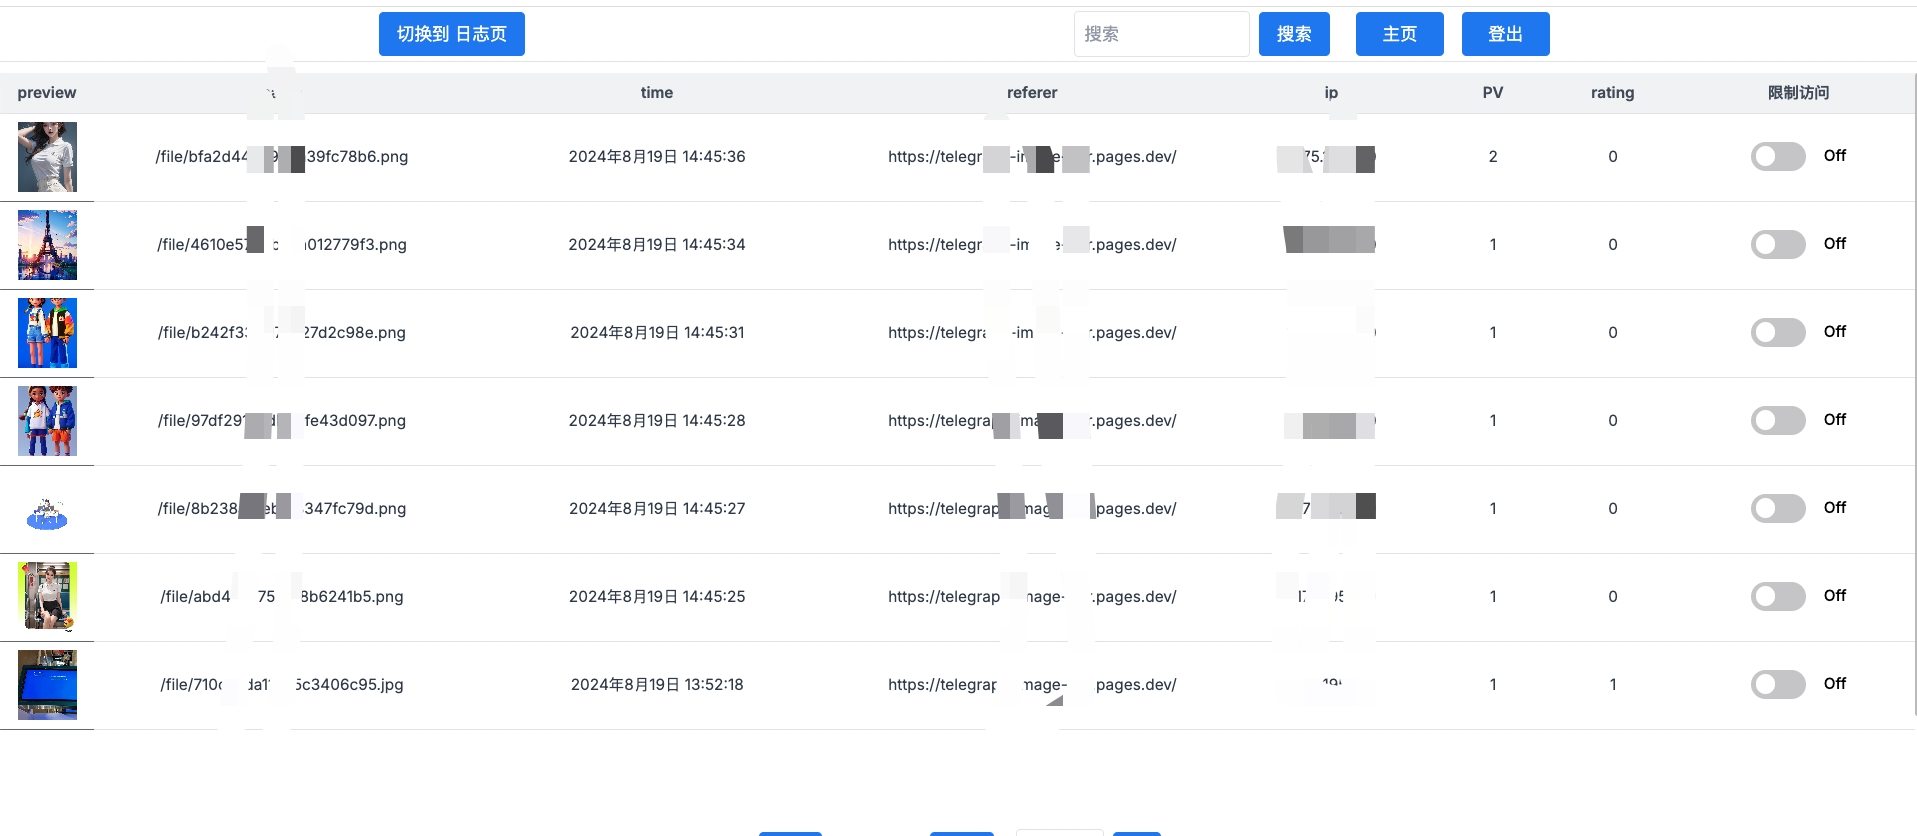Open the woman in white shirt thumbnail
Screen dimensions: 1917x836
pyautogui.click(x=47, y=157)
